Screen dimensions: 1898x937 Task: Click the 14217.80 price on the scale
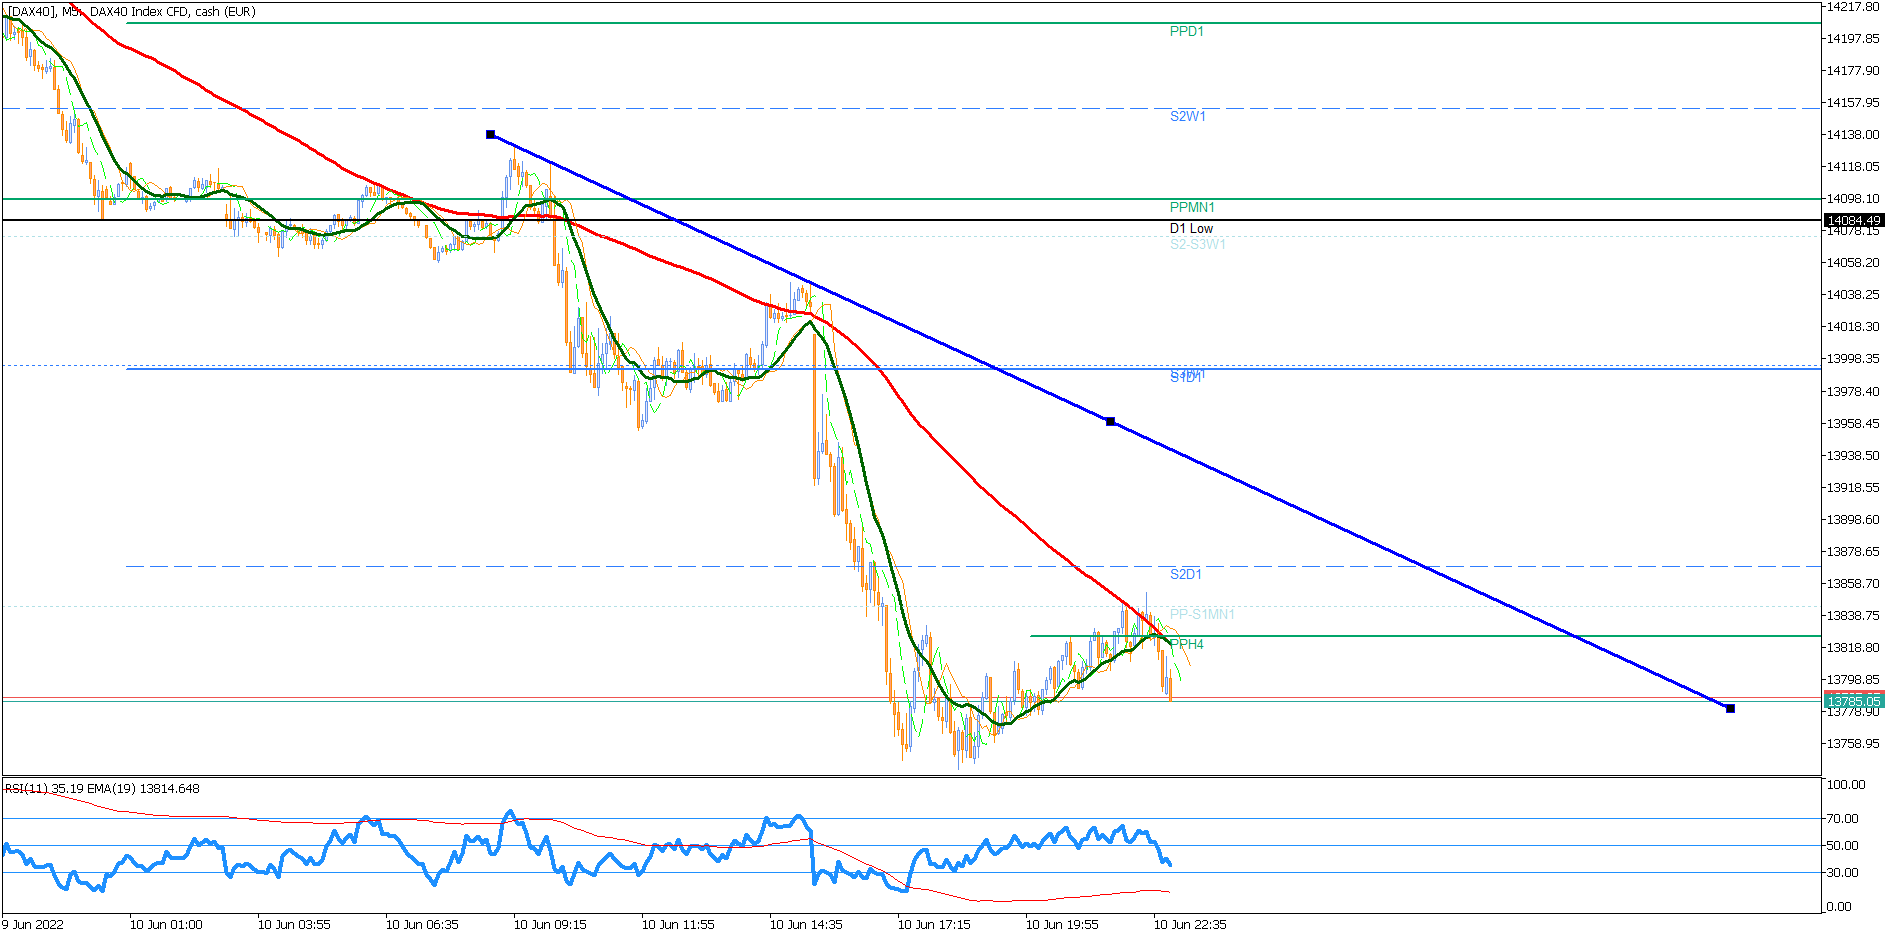(1853, 7)
